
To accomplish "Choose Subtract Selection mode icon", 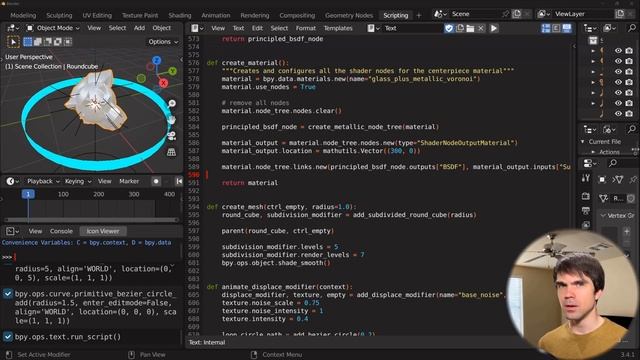I will point(48,42).
